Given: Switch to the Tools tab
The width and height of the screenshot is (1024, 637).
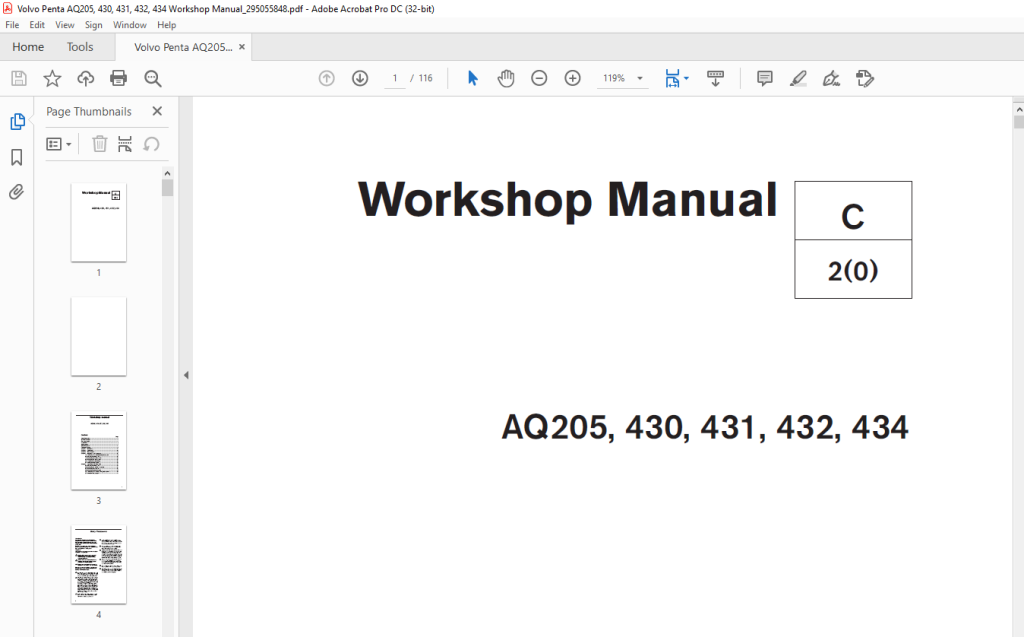Looking at the screenshot, I should [x=80, y=47].
